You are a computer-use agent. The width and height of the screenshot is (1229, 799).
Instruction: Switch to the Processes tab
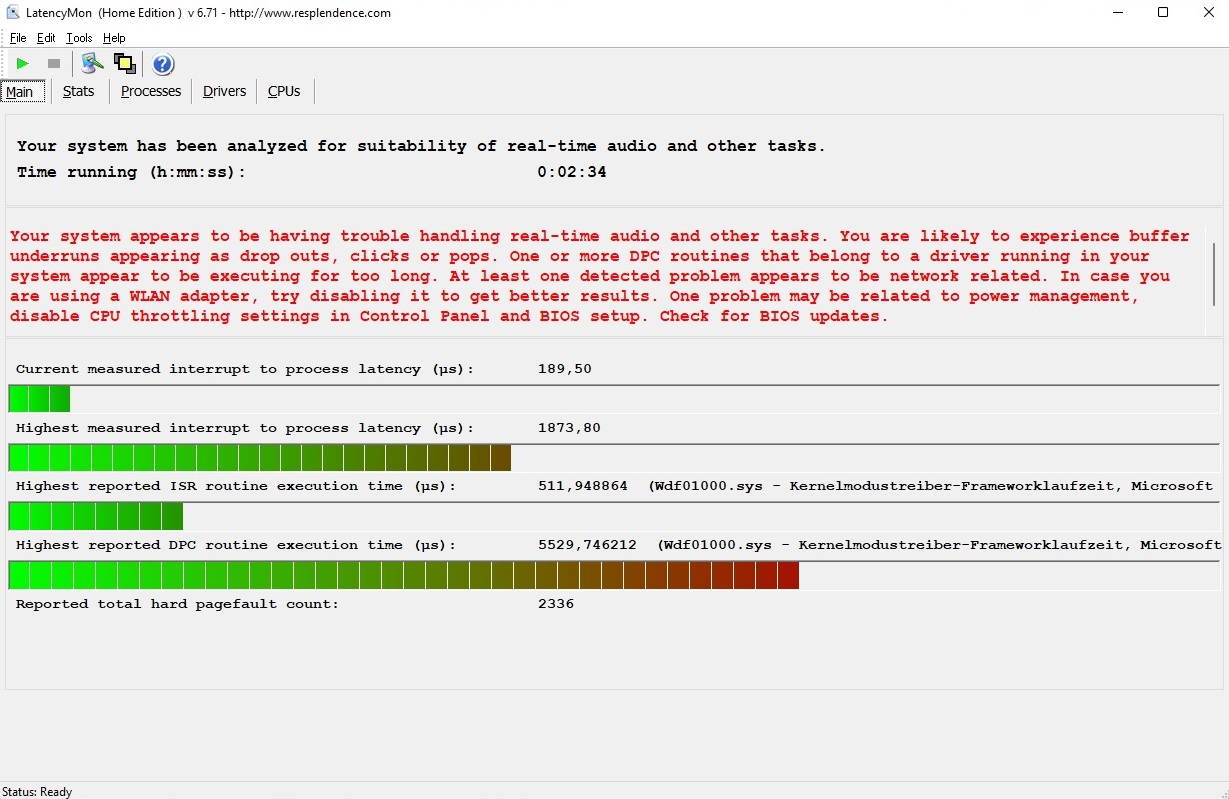151,91
